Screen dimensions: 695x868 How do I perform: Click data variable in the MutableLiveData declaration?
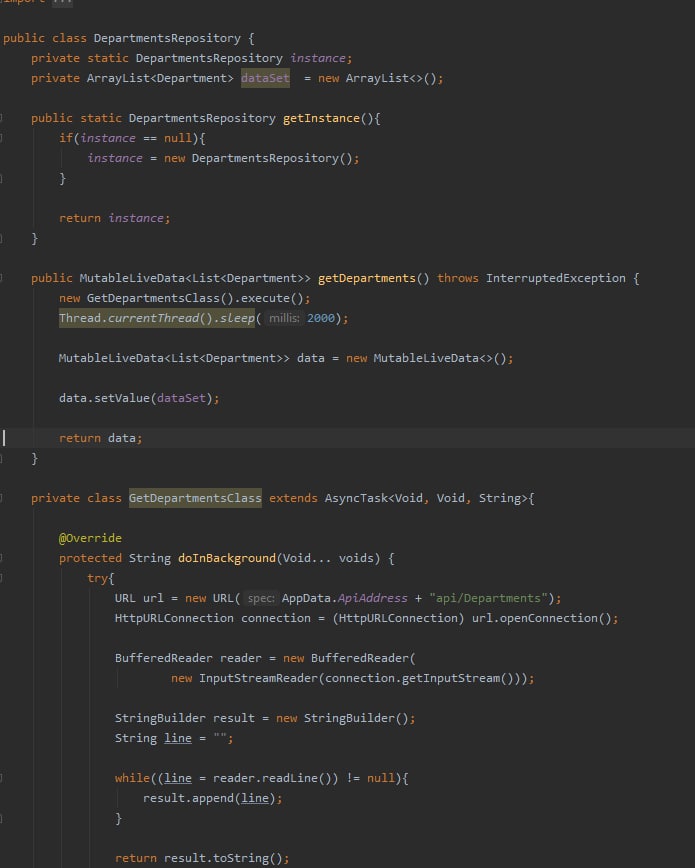311,358
